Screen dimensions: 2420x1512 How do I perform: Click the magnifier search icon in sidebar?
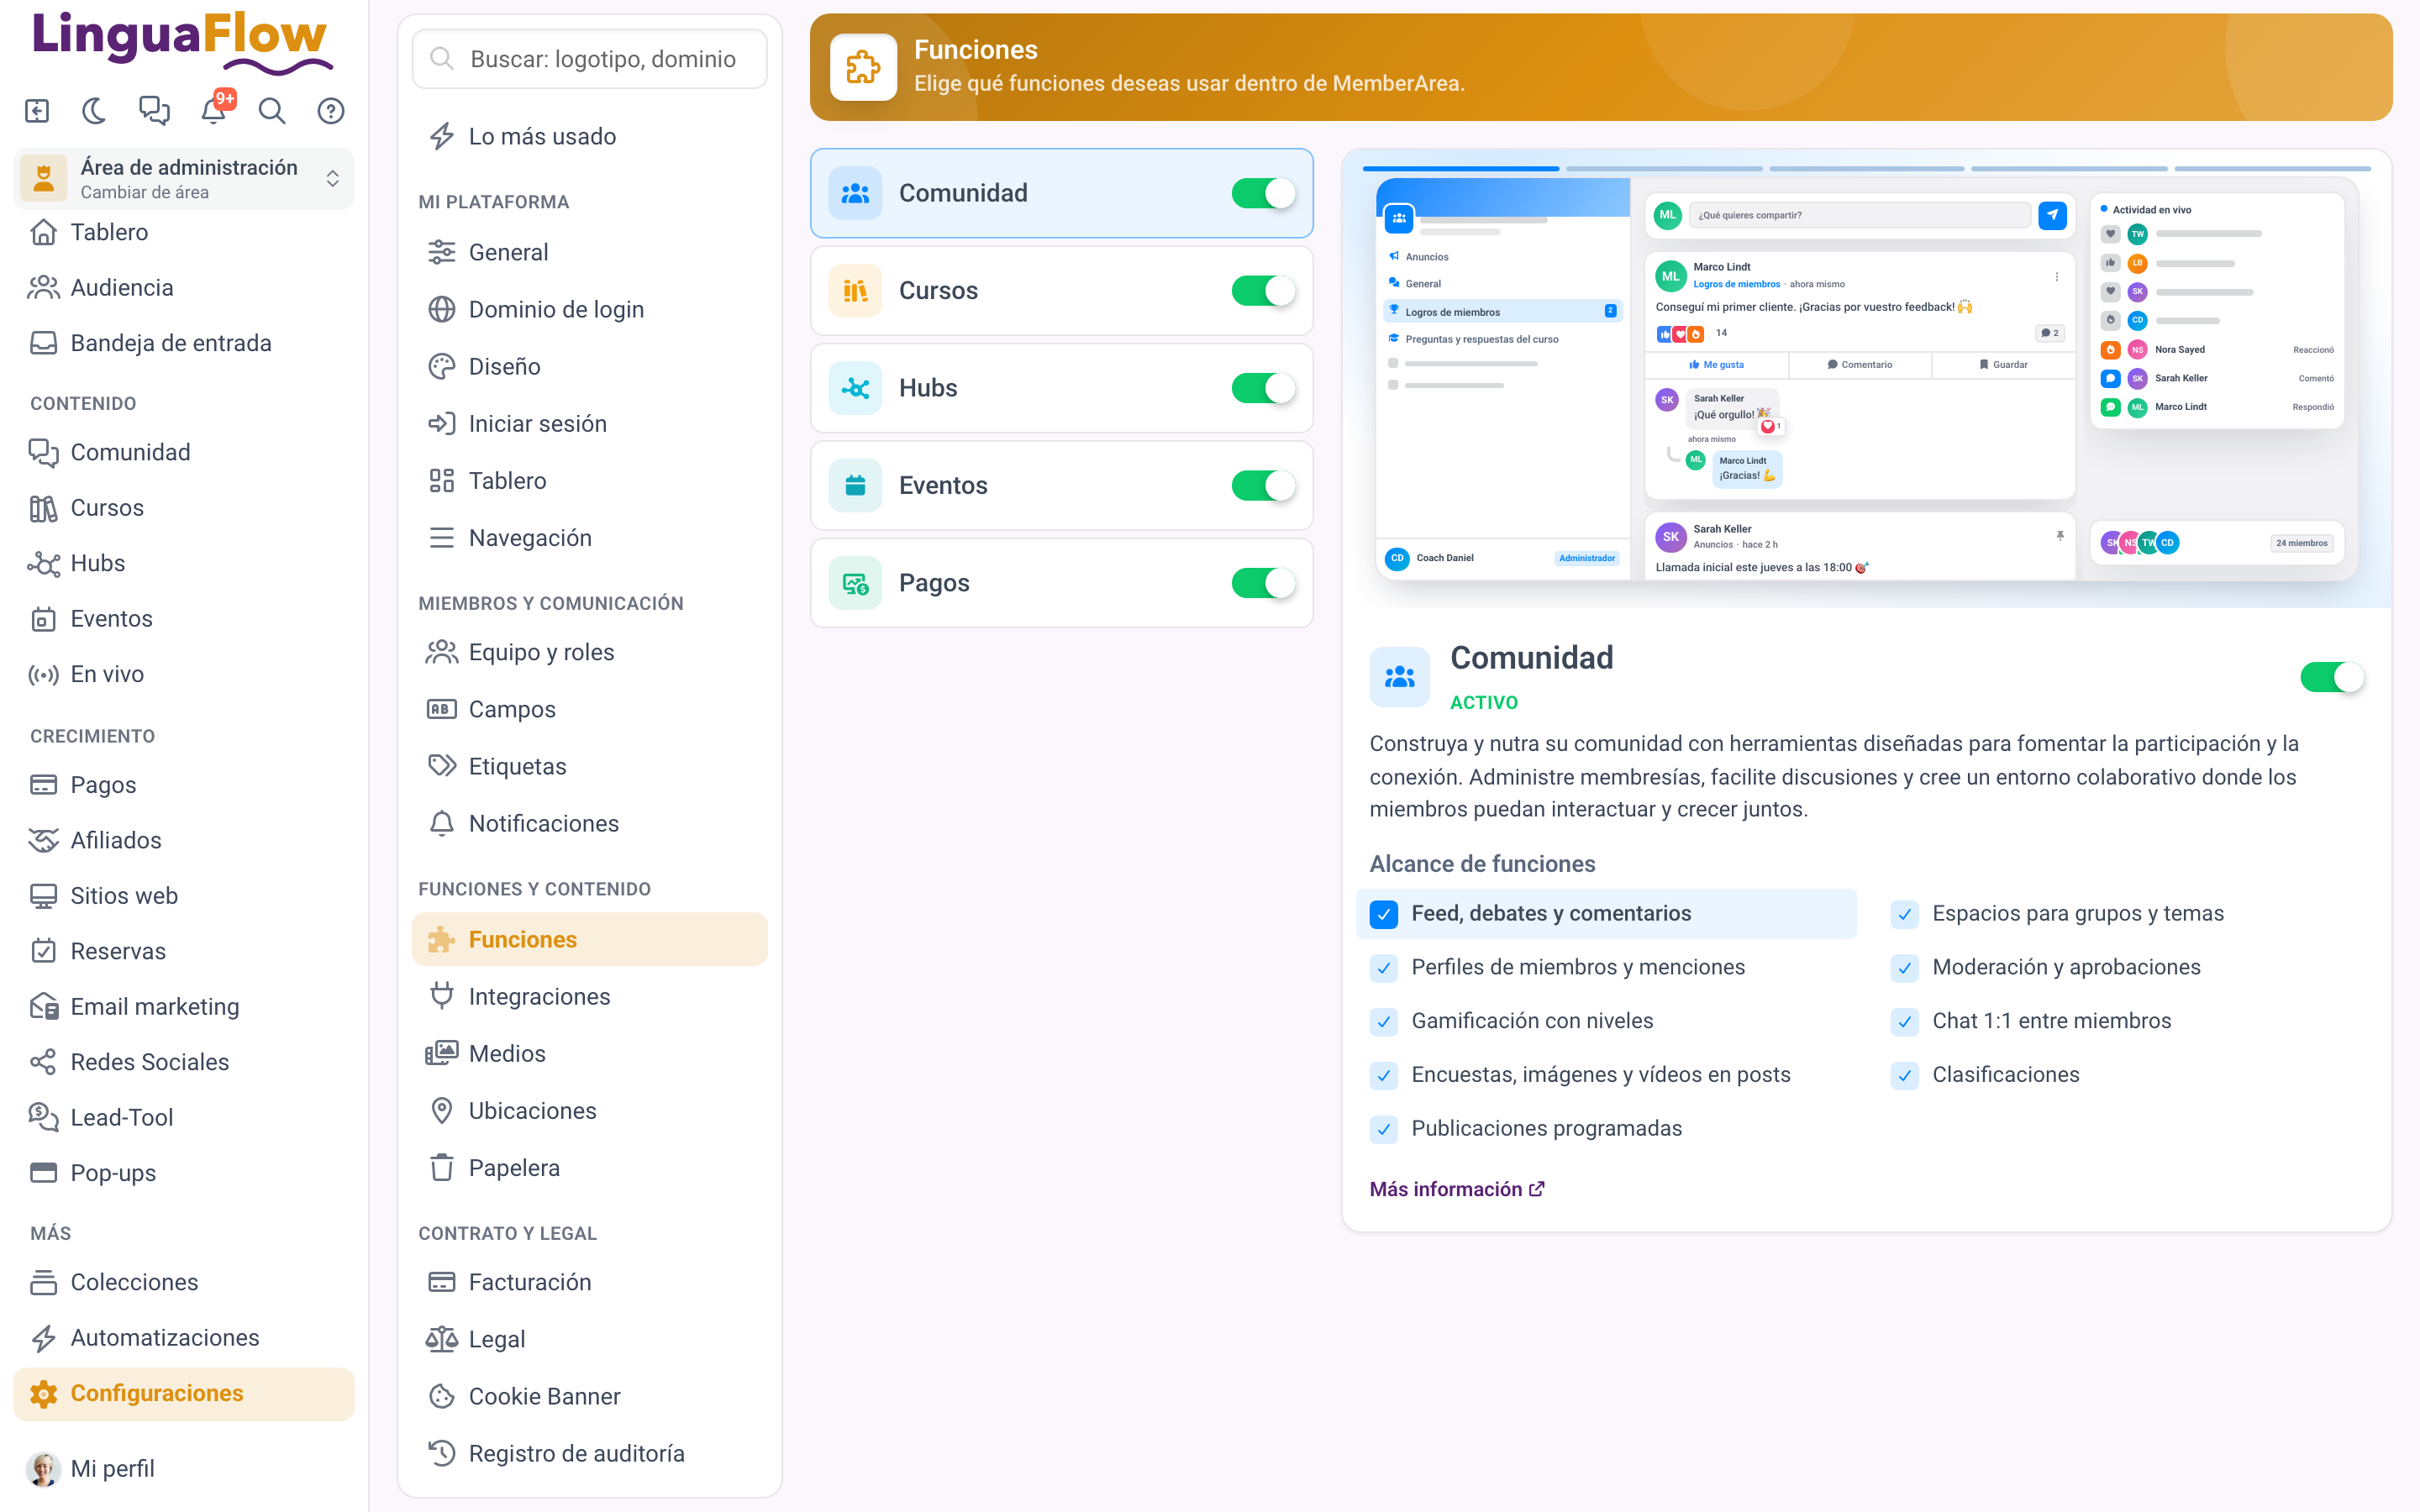tap(272, 111)
